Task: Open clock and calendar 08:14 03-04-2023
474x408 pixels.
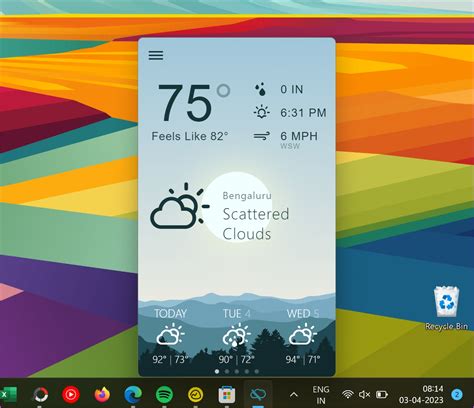Action: pos(421,394)
